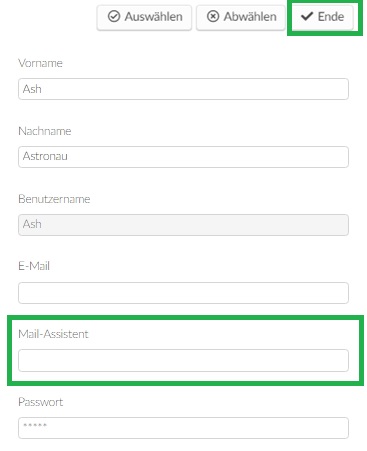This screenshot has height=451, width=367.
Task: Select the greyed-out Benutzername field
Action: (183, 225)
